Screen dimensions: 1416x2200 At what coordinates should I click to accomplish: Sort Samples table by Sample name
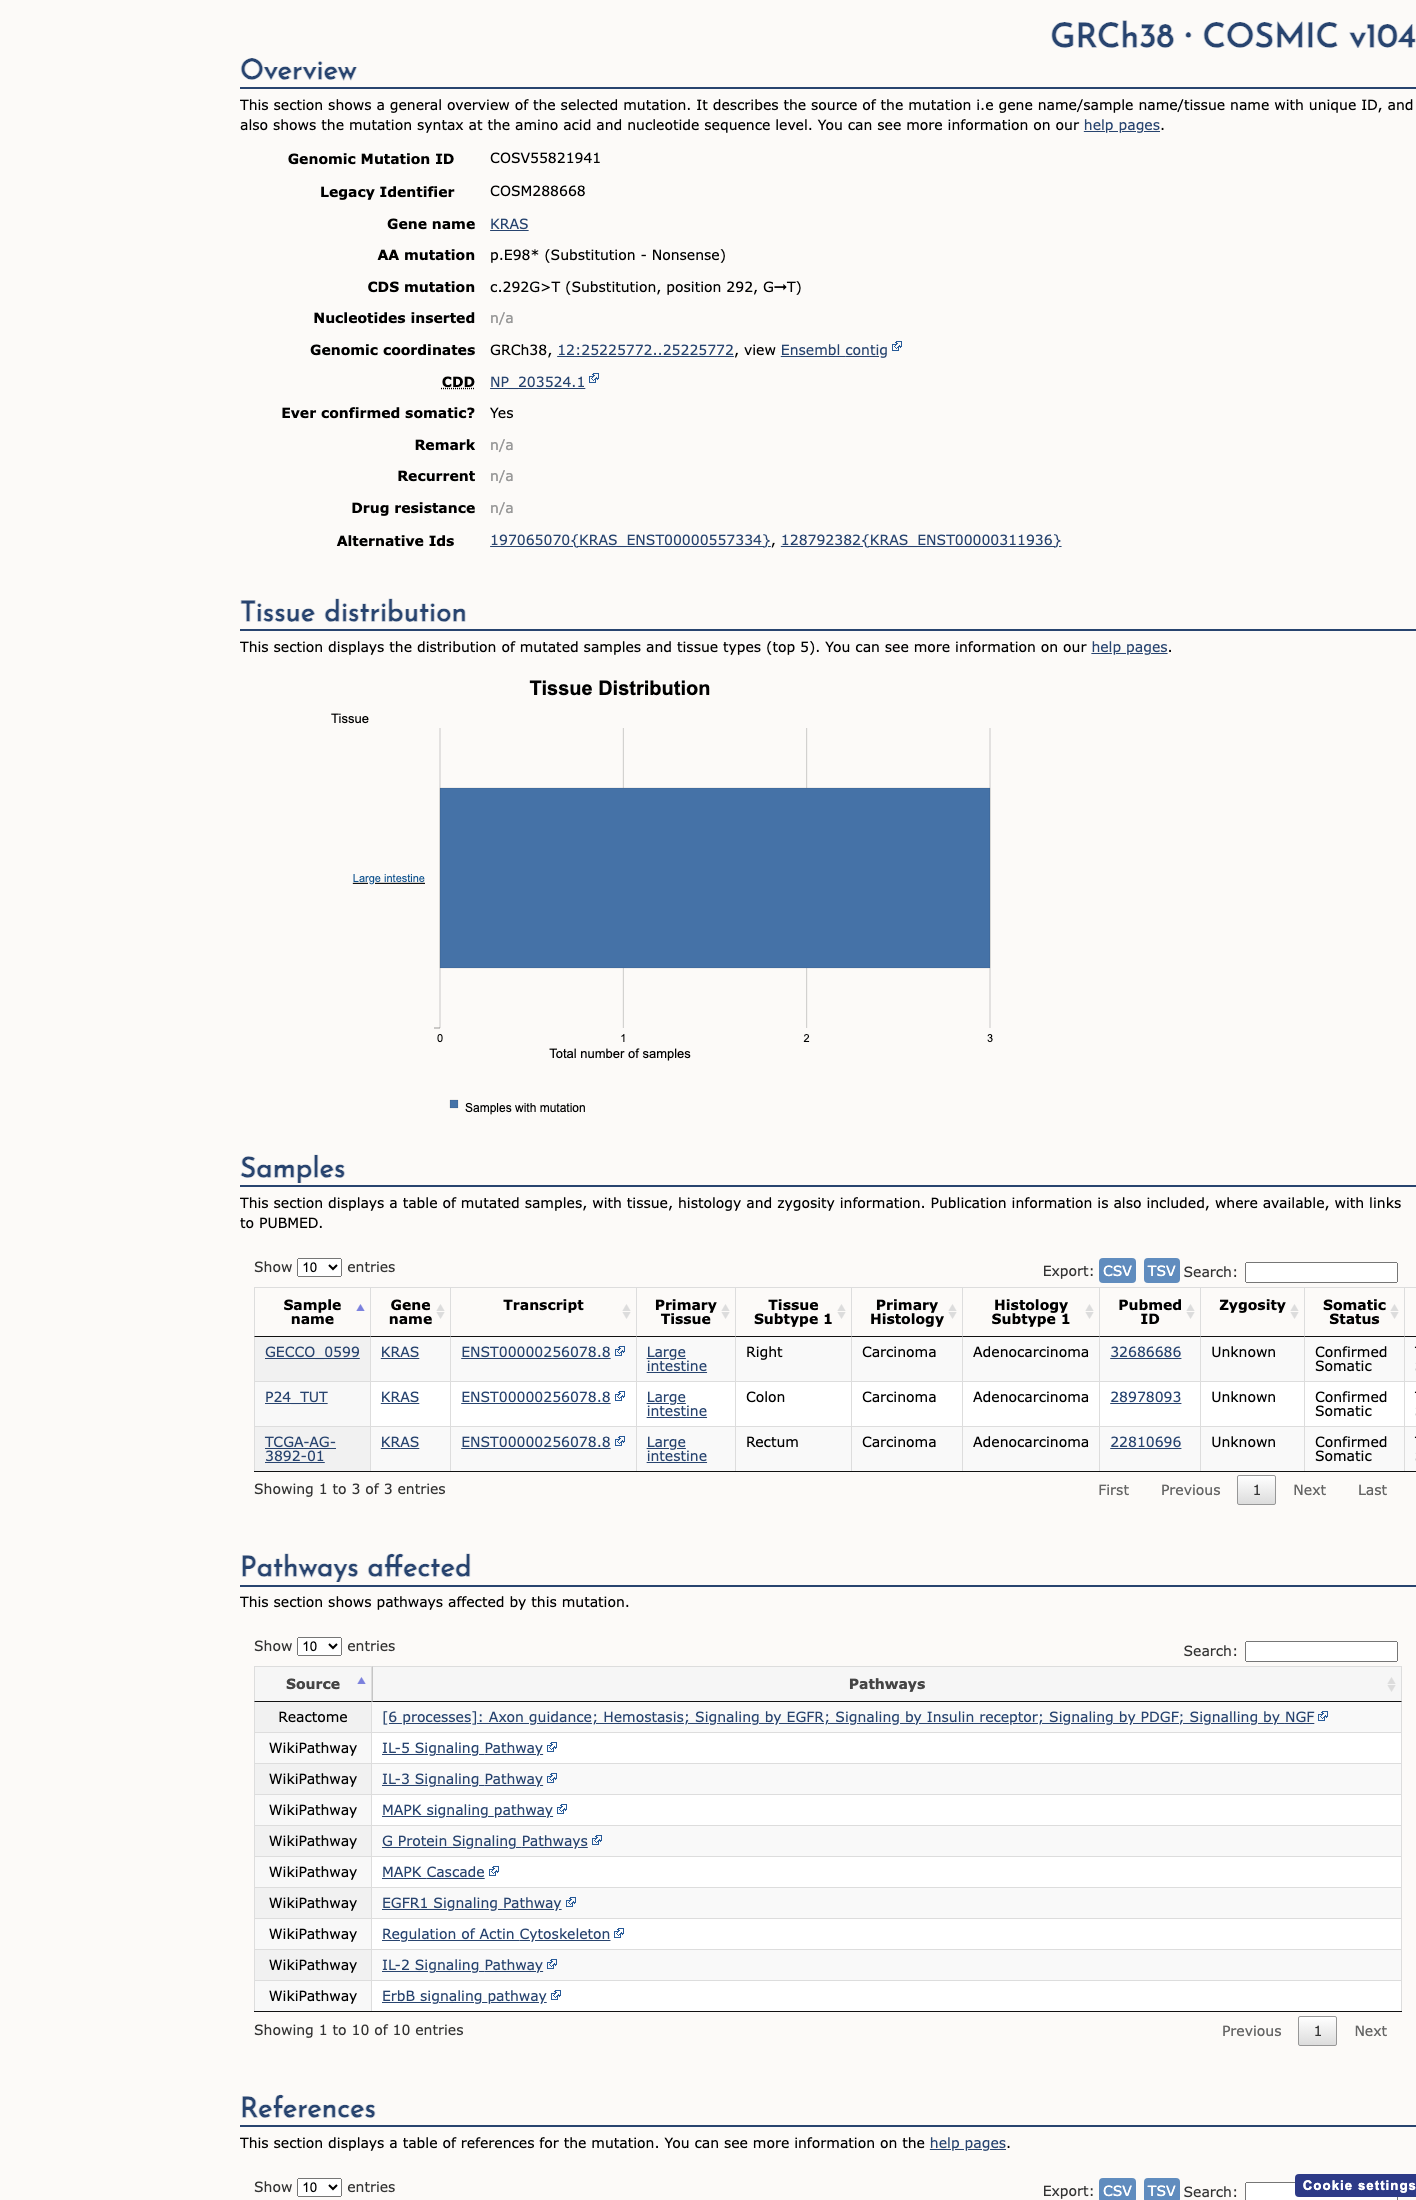(x=312, y=1312)
